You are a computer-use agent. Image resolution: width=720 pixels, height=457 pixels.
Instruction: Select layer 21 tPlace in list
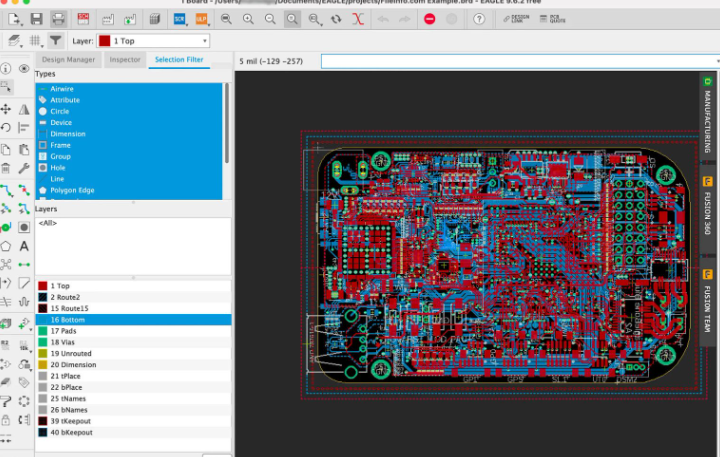click(133, 376)
